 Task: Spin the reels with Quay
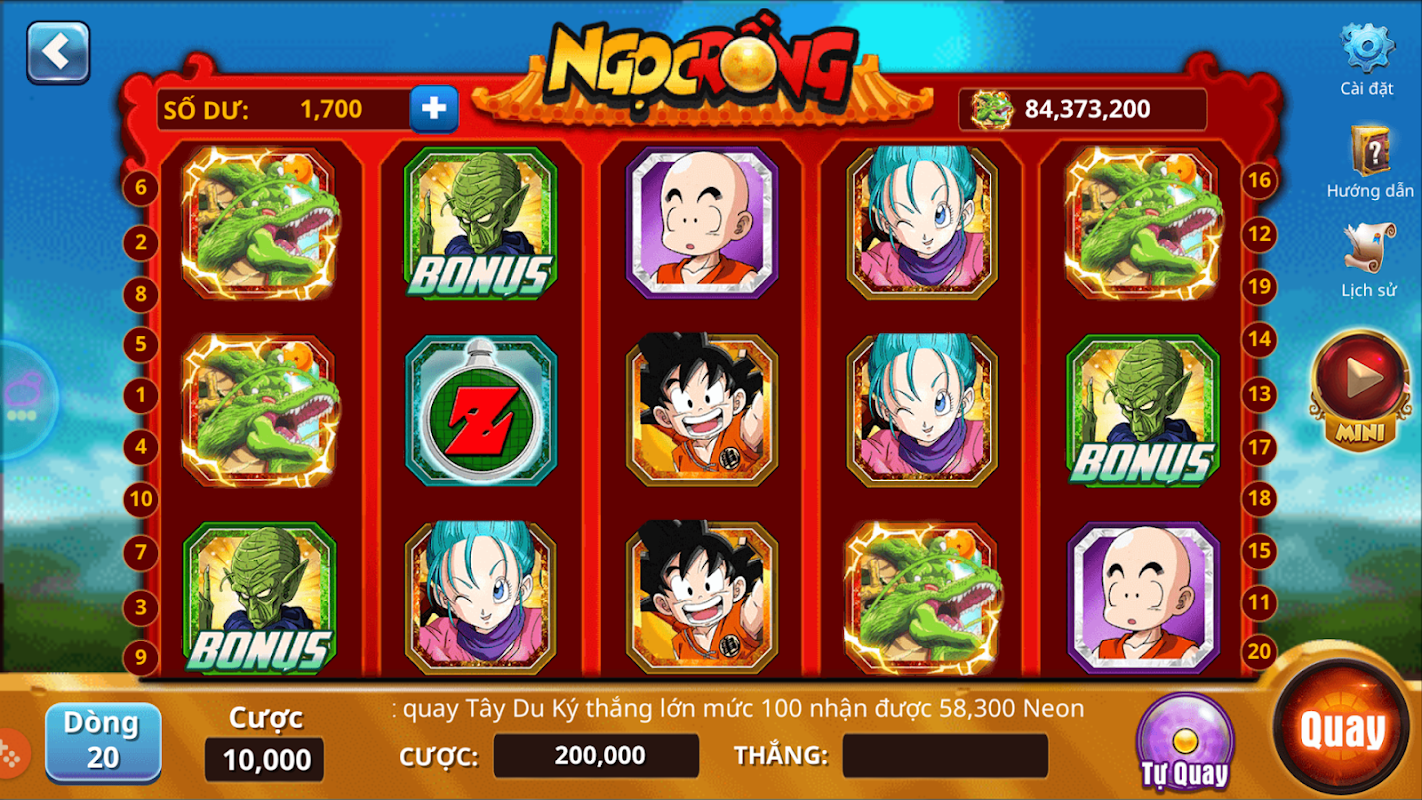[x=1342, y=730]
